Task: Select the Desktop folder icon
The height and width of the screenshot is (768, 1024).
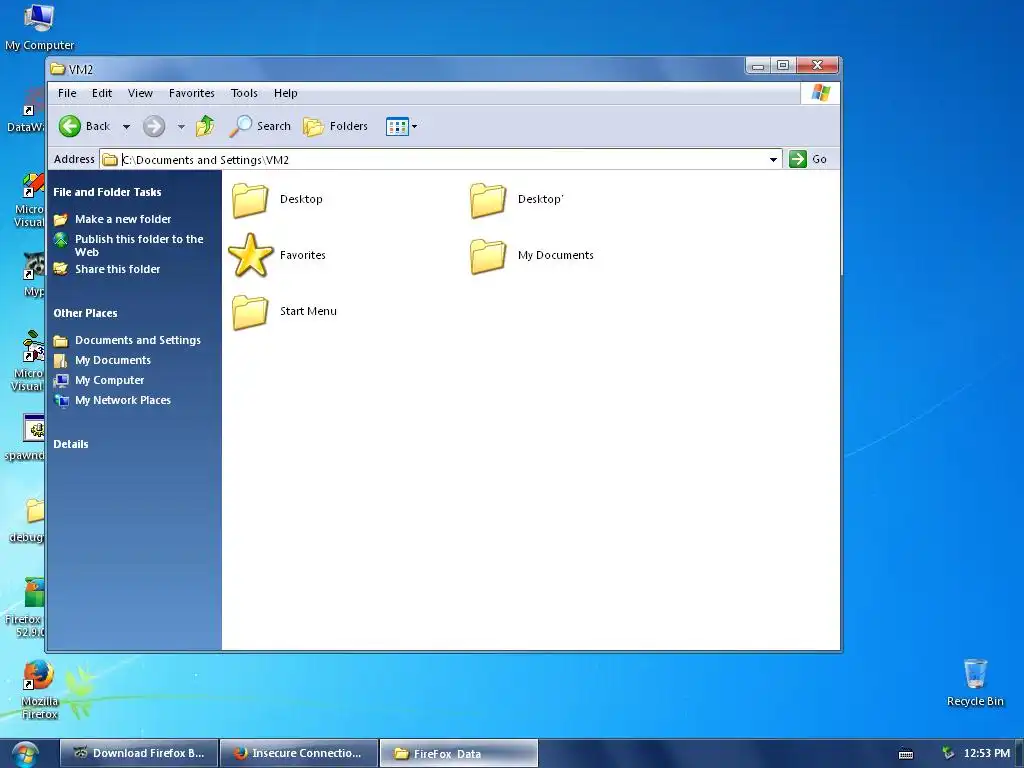Action: click(250, 199)
